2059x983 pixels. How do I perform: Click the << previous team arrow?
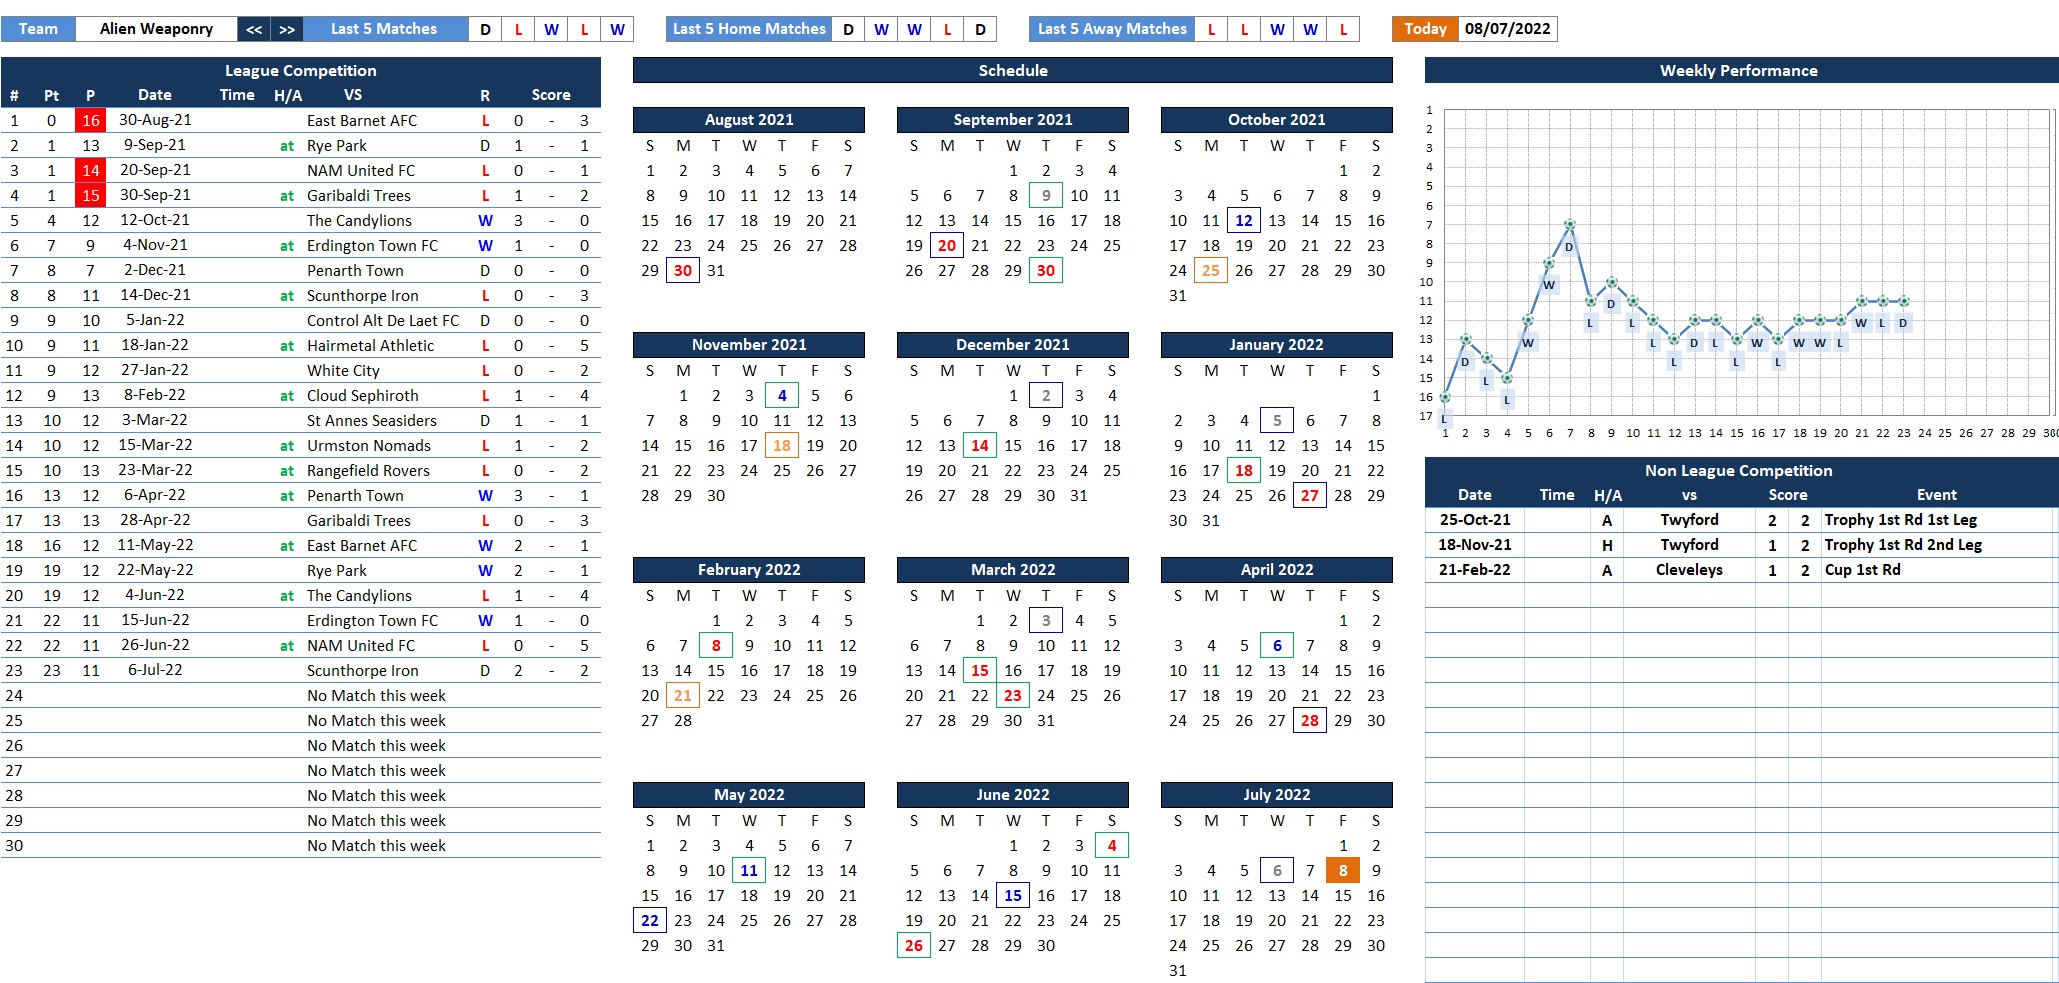(x=254, y=29)
